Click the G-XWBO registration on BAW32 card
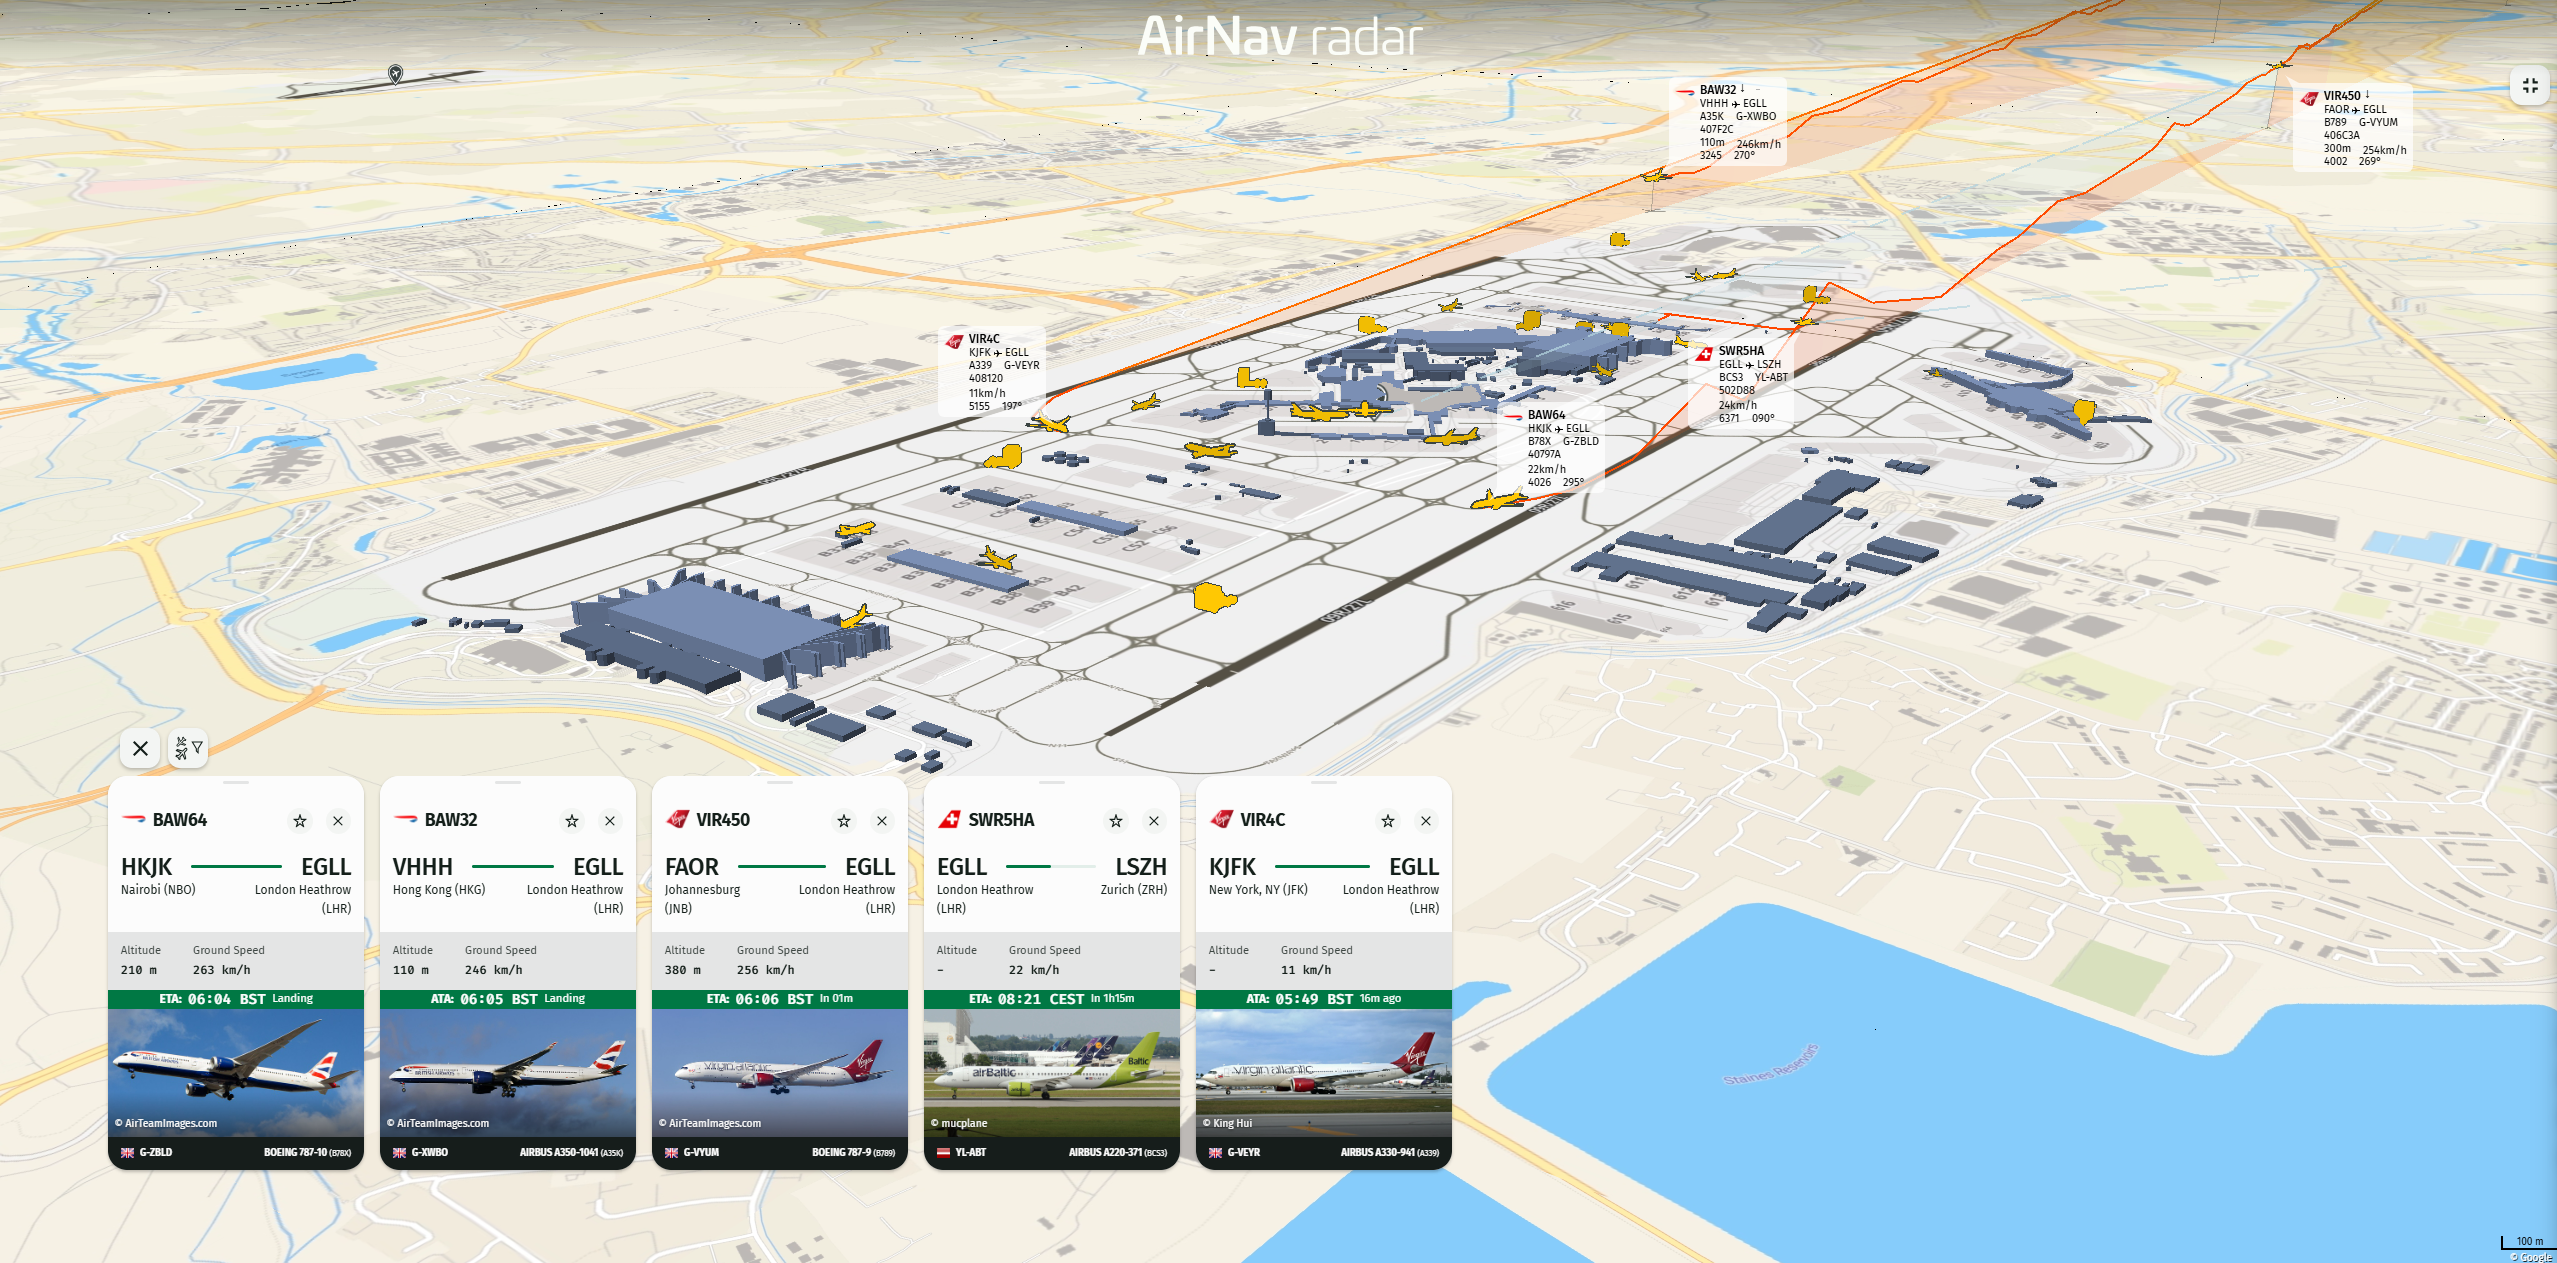This screenshot has width=2557, height=1263. (430, 1152)
